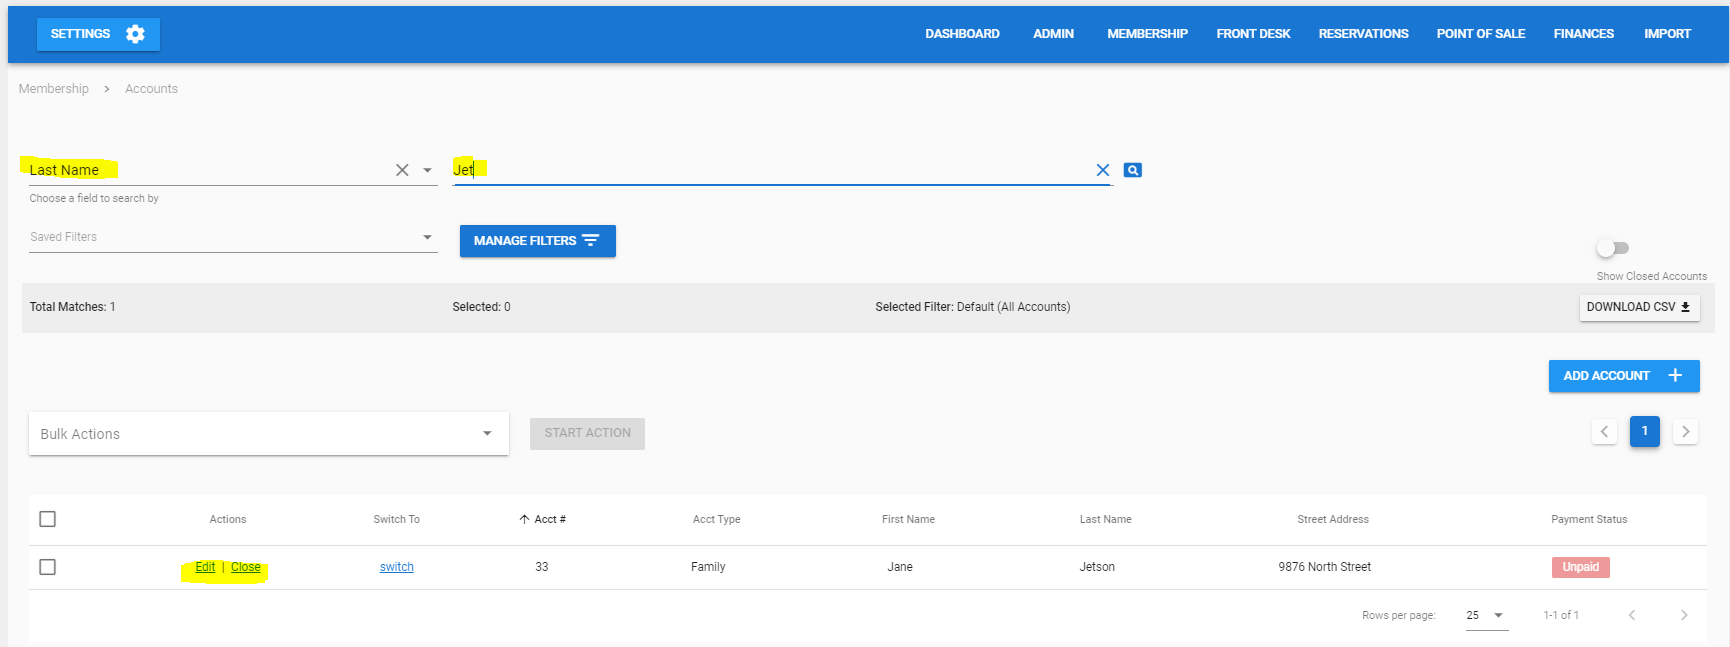
Task: Click the switch link for account 33
Action: [397, 567]
